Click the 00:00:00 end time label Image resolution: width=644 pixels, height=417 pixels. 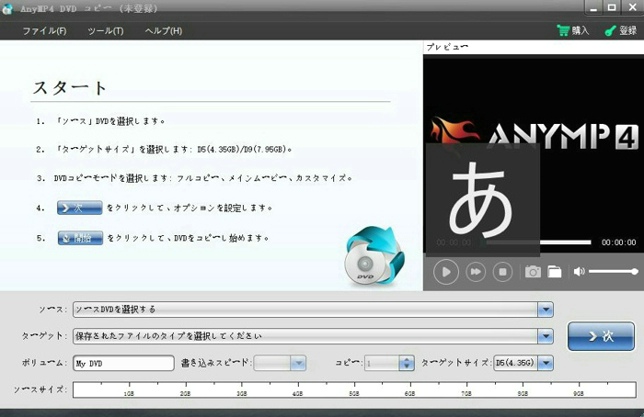(x=619, y=242)
